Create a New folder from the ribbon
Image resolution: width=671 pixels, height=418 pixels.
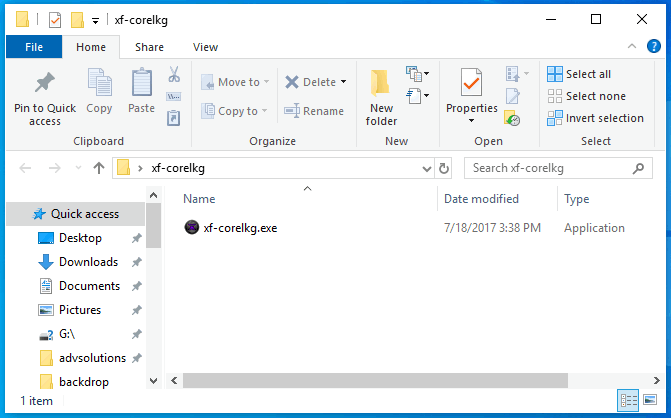[381, 97]
